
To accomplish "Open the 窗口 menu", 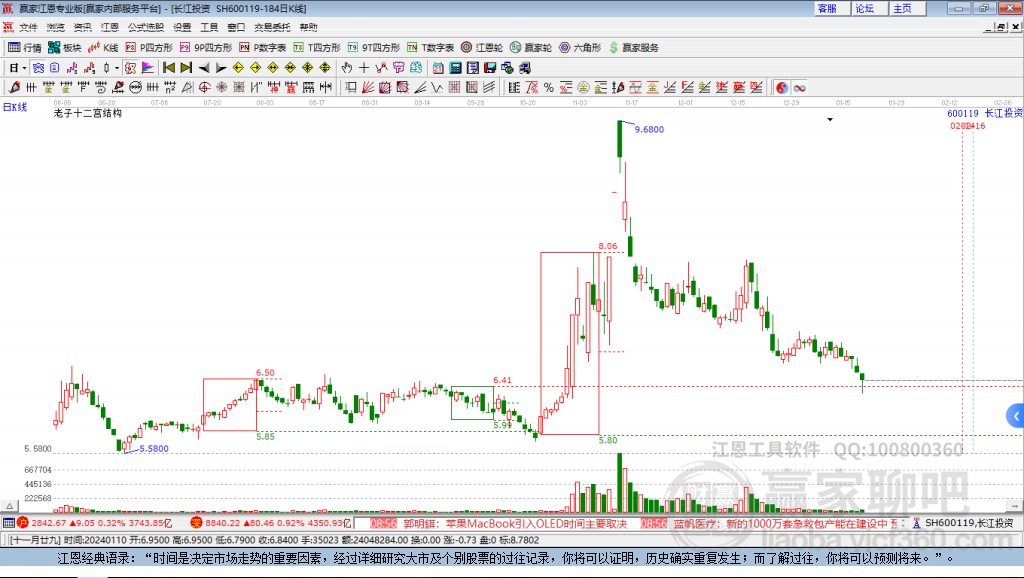I will coord(236,27).
